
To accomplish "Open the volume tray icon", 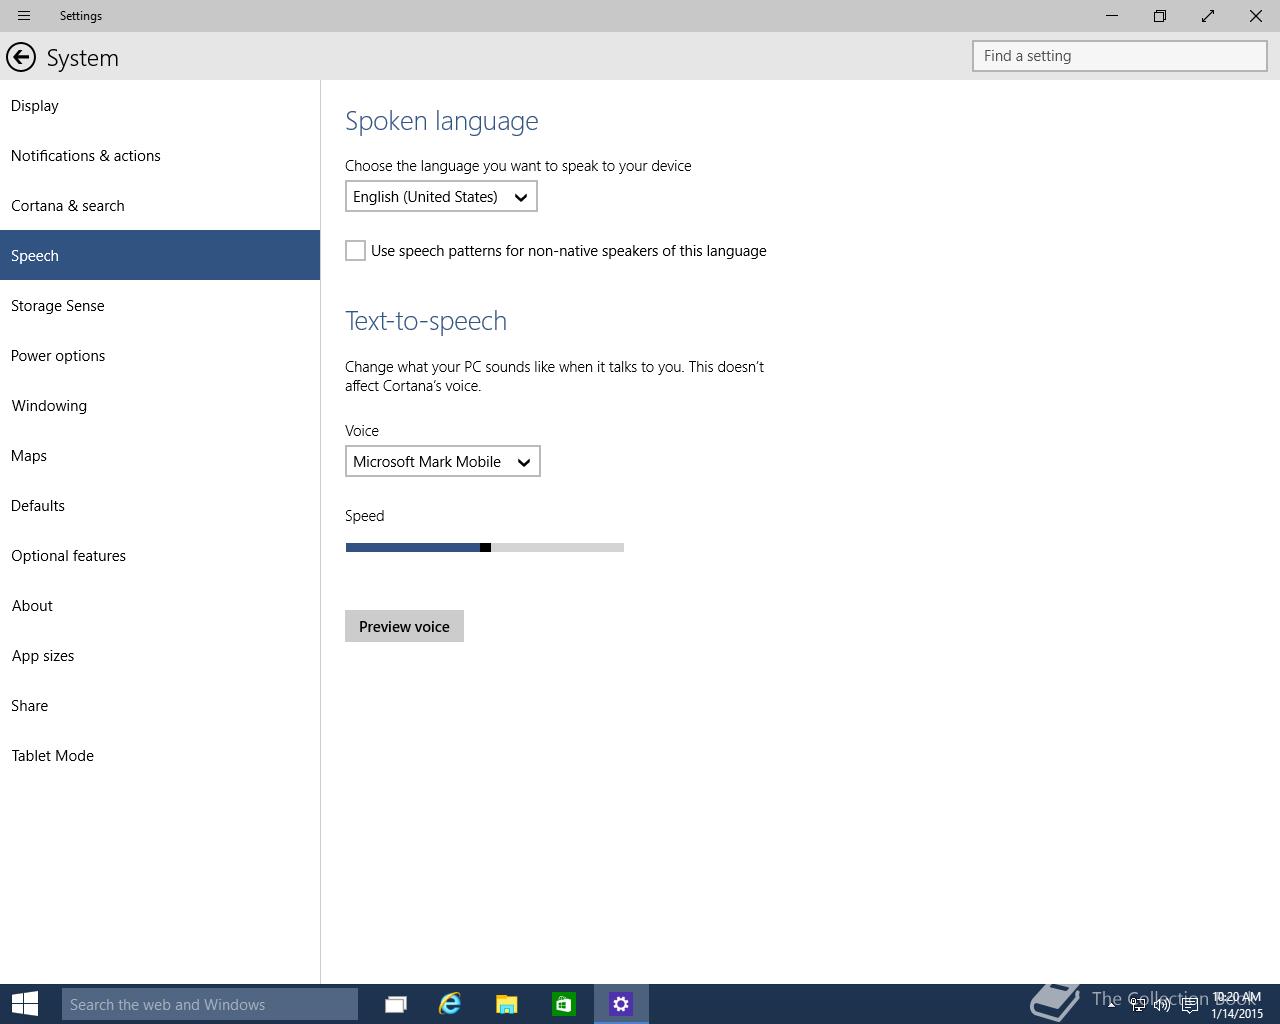I will pyautogui.click(x=1162, y=1005).
